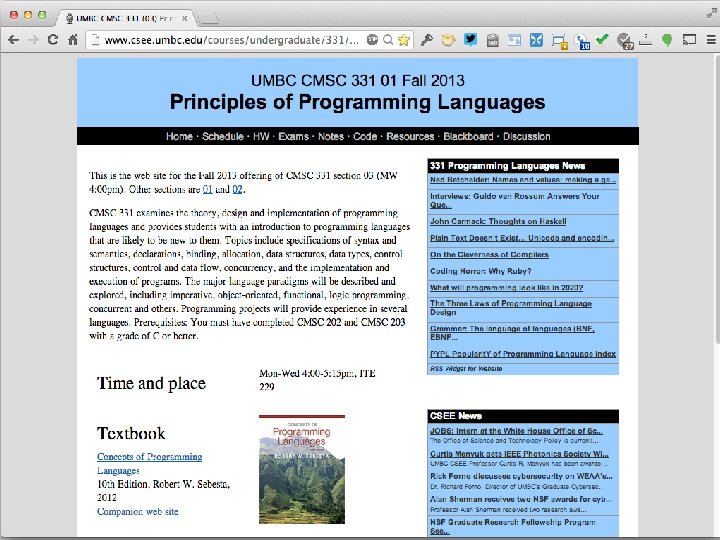Click the green checkmark extension icon
This screenshot has width=720, height=540.
(602, 40)
